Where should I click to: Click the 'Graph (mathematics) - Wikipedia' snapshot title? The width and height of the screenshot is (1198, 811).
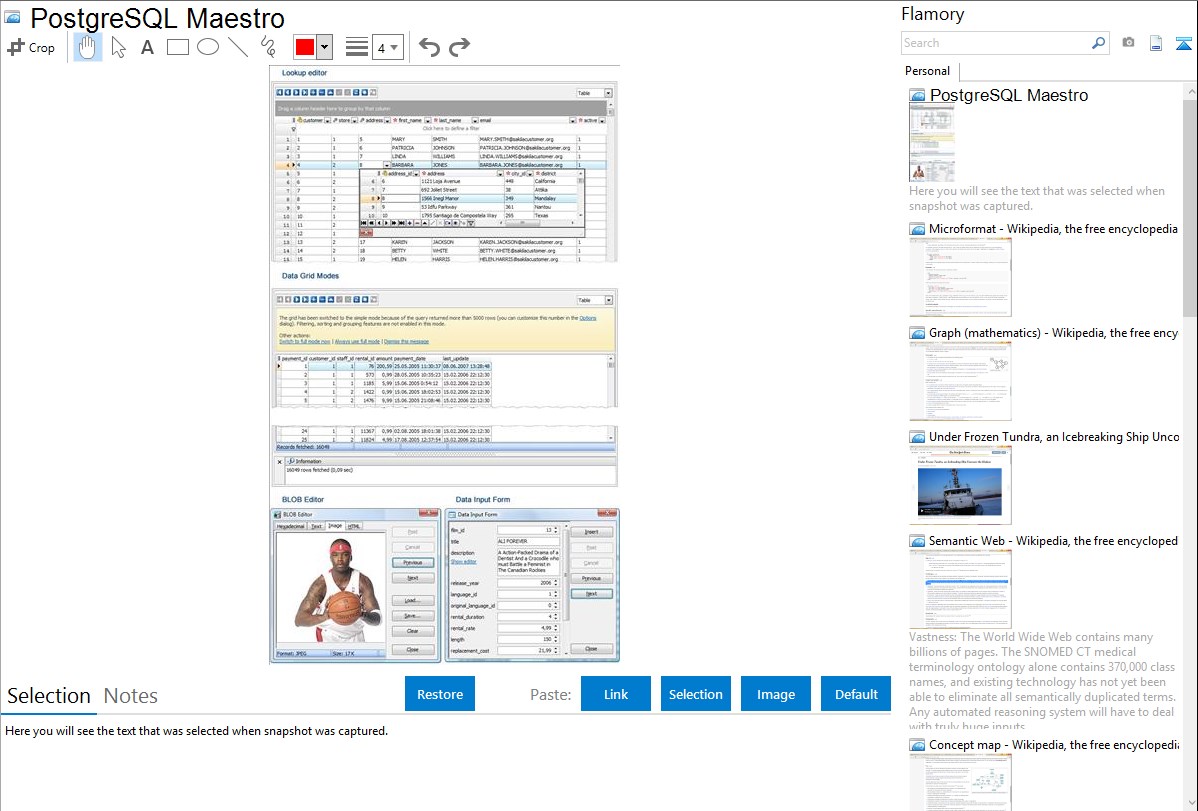(x=1053, y=333)
